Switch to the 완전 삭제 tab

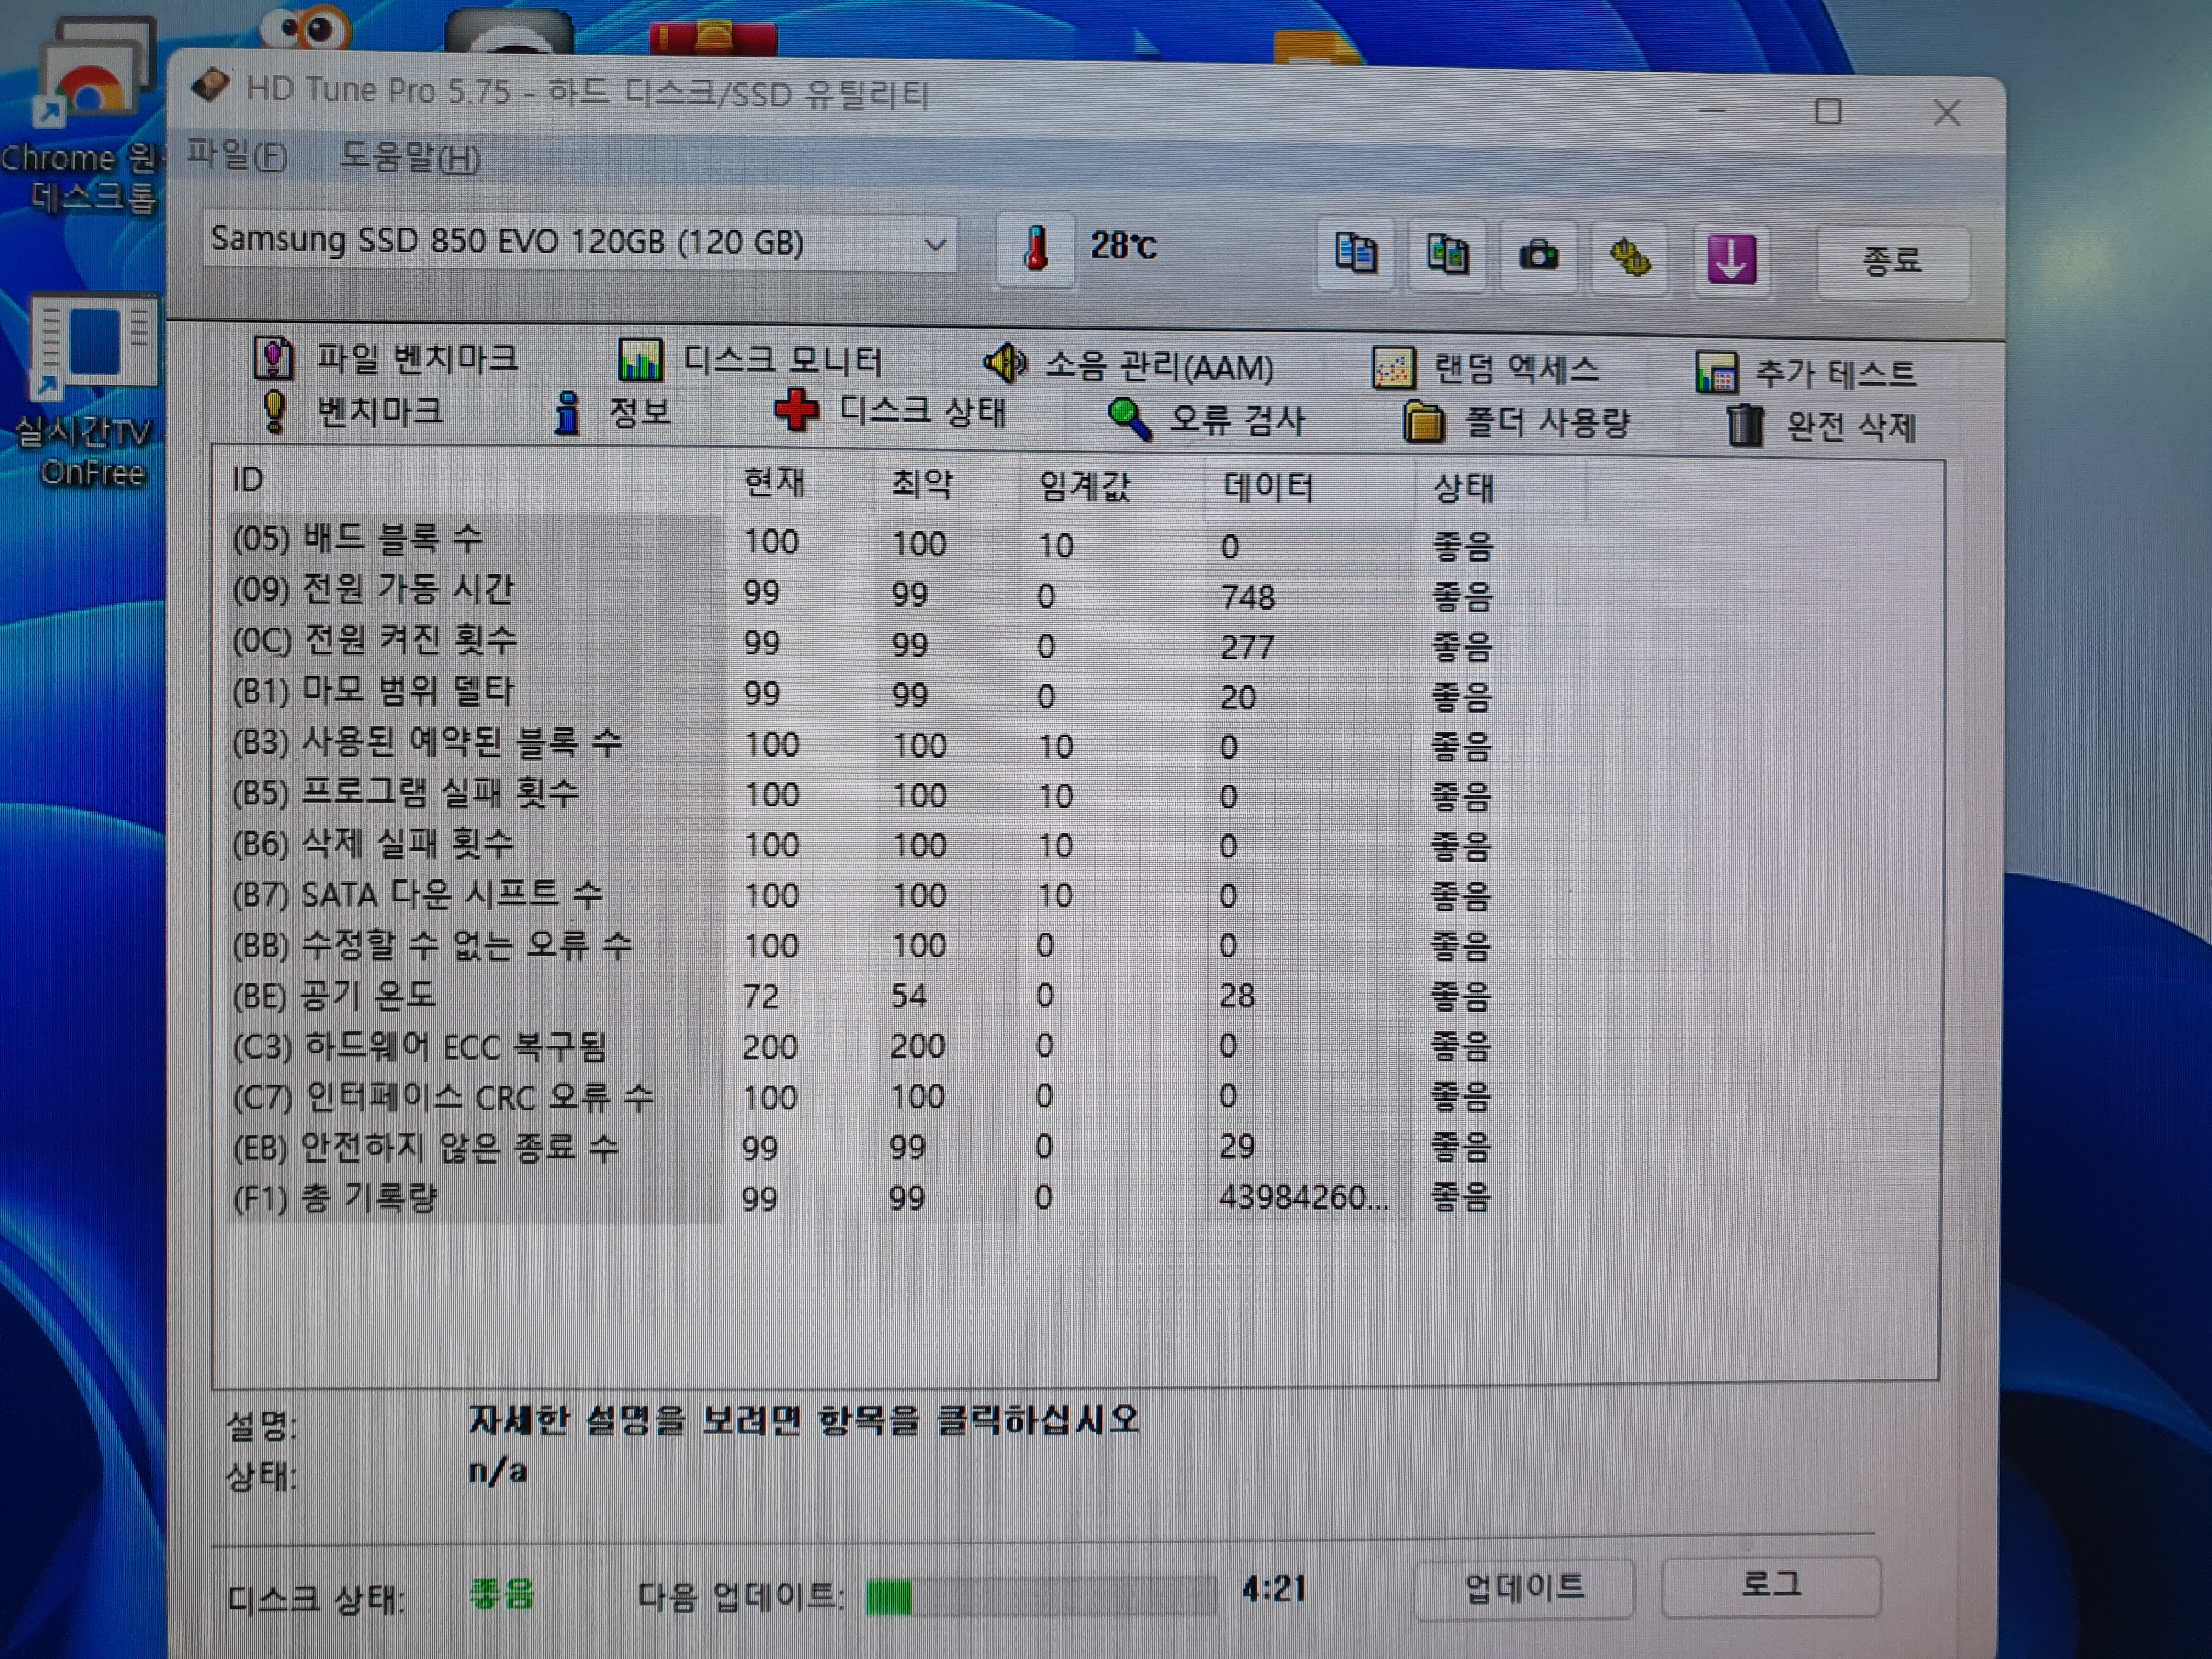1821,426
